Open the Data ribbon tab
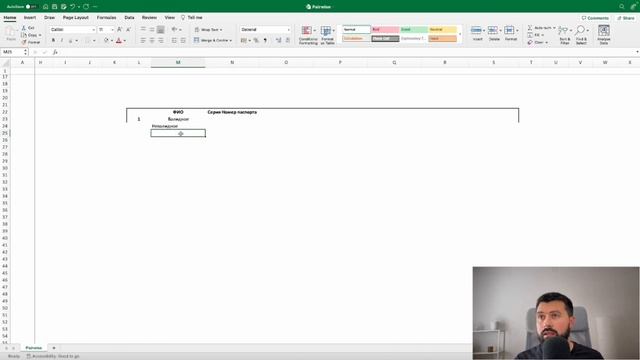Viewport: 640px width, 360px height. tap(129, 18)
